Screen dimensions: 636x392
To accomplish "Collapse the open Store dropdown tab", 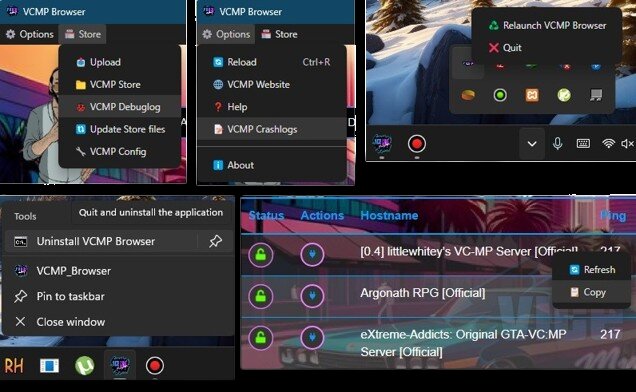I will pos(83,34).
